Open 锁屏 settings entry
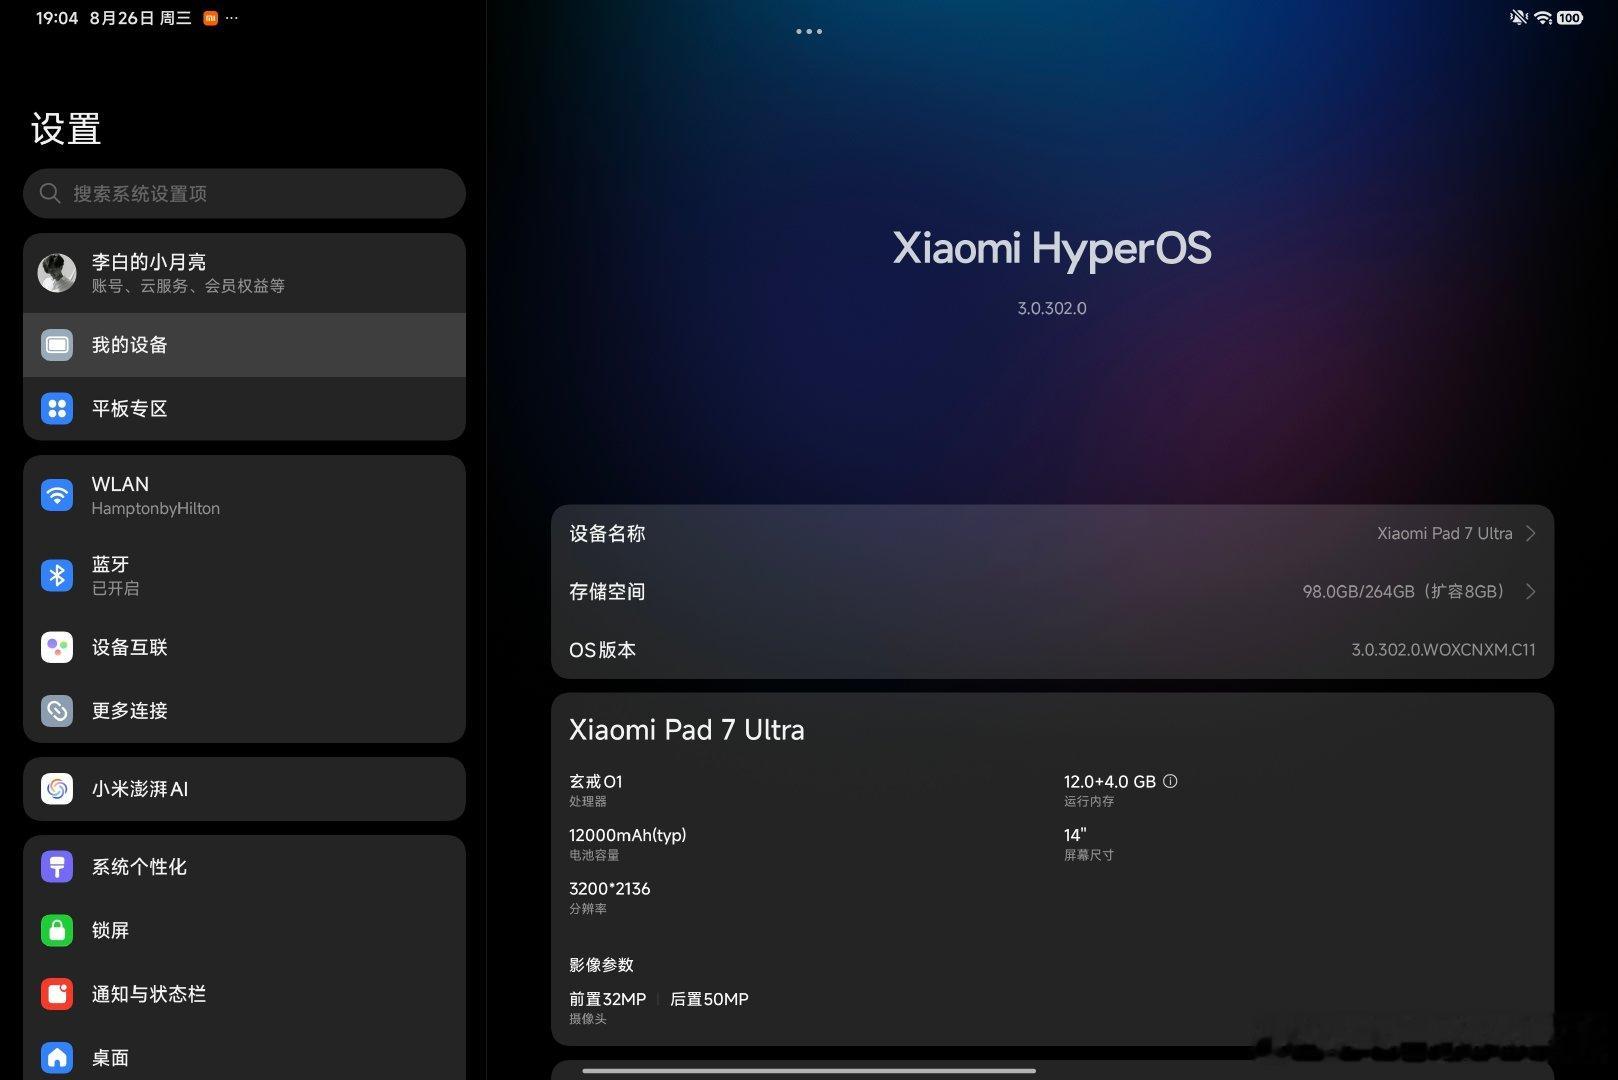The height and width of the screenshot is (1080, 1618). [244, 930]
